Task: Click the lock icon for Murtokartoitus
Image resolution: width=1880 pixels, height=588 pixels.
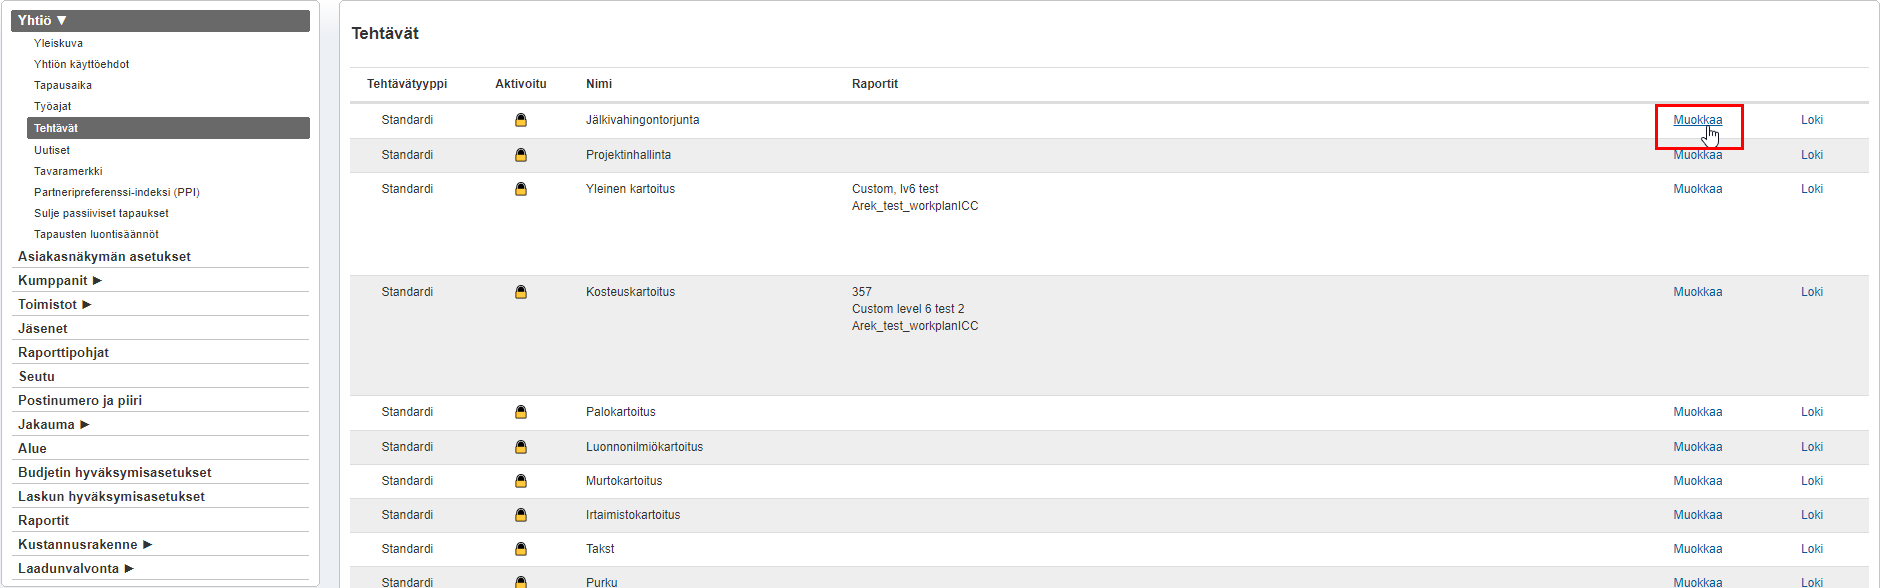Action: 521,481
